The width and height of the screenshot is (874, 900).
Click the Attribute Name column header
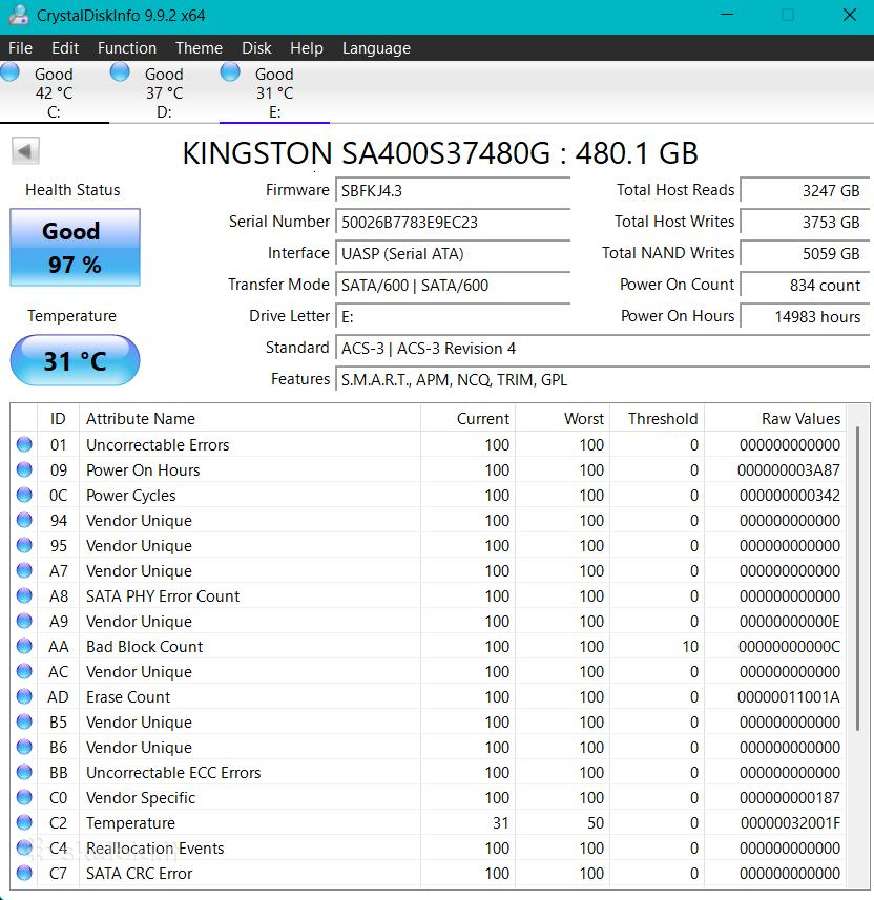pyautogui.click(x=250, y=418)
